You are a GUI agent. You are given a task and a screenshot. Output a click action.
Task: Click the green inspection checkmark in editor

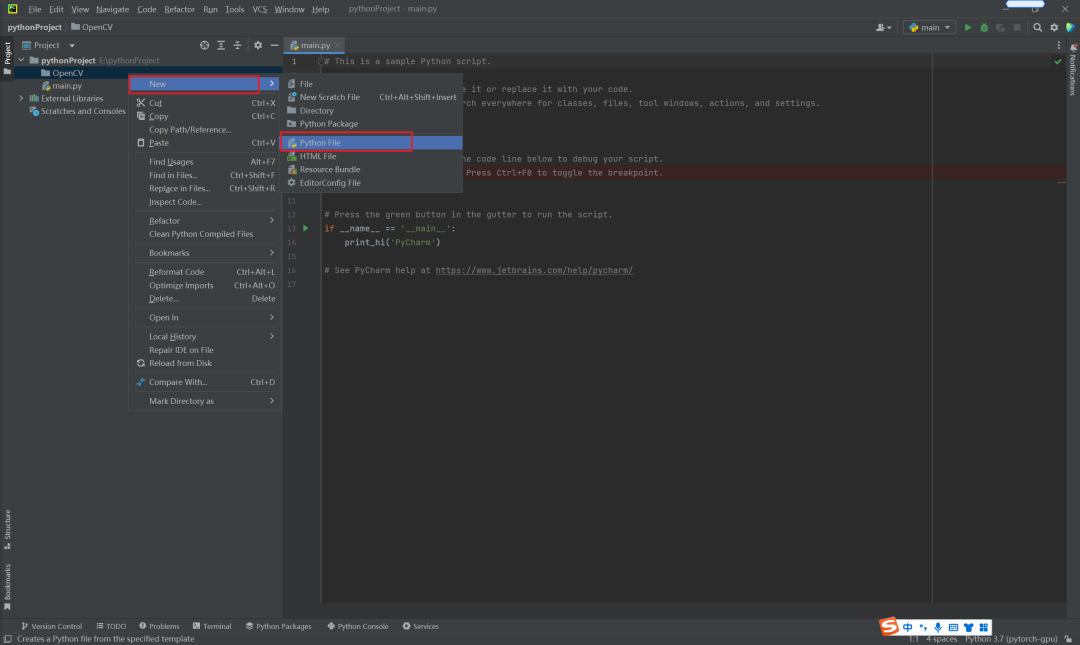pos(1058,61)
